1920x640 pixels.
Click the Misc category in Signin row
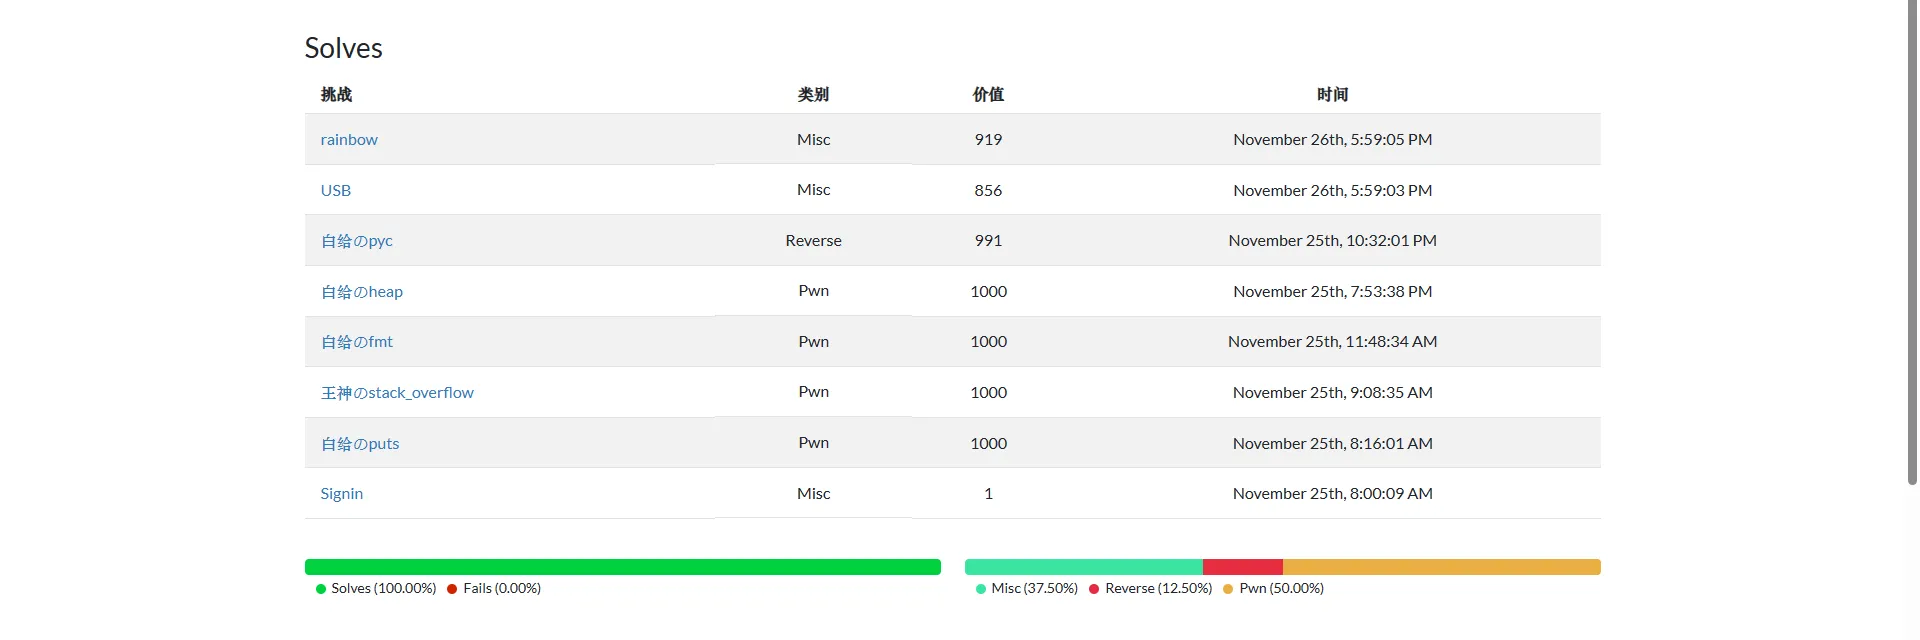[x=814, y=494]
